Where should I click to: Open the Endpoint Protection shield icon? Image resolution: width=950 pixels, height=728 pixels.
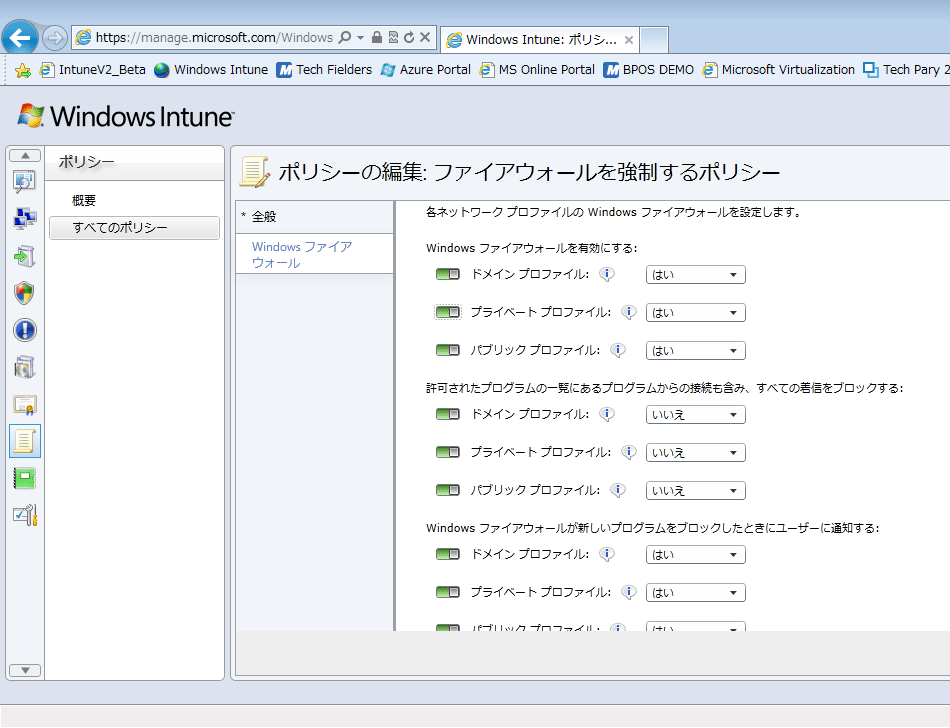(x=25, y=293)
